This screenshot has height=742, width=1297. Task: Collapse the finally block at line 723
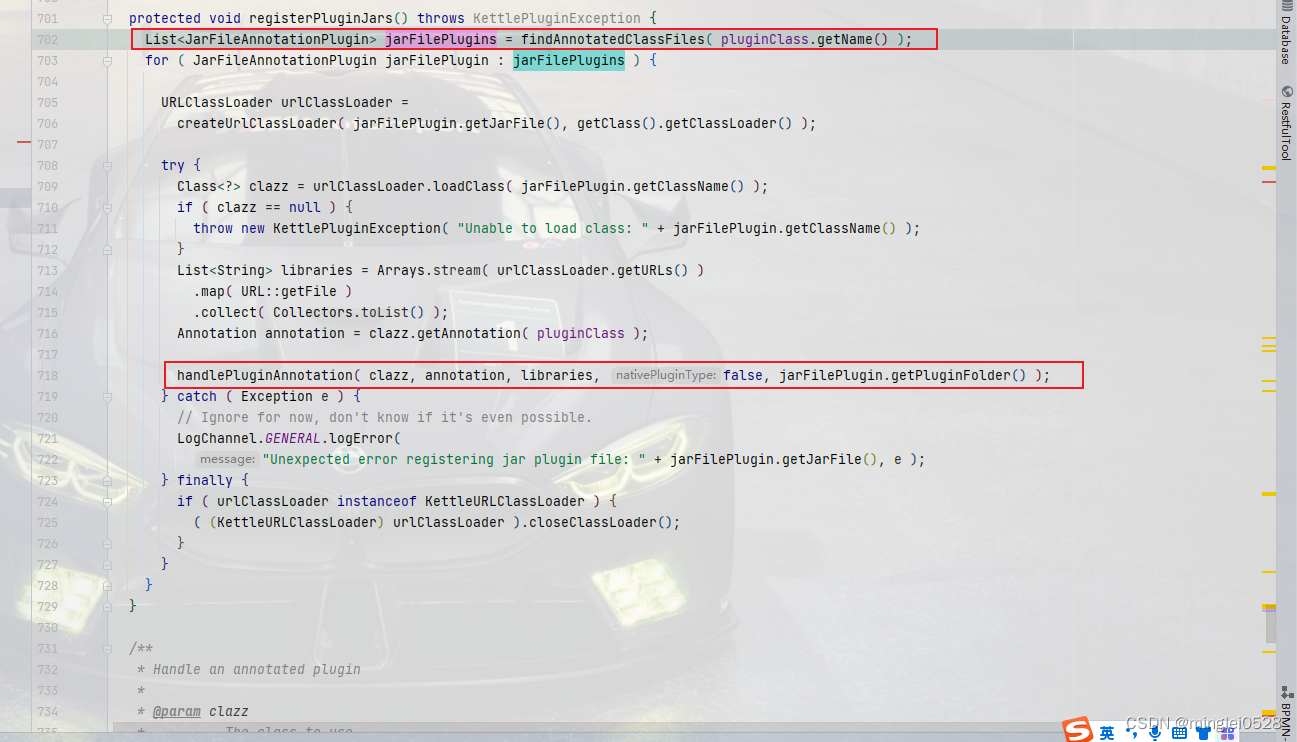(105, 480)
